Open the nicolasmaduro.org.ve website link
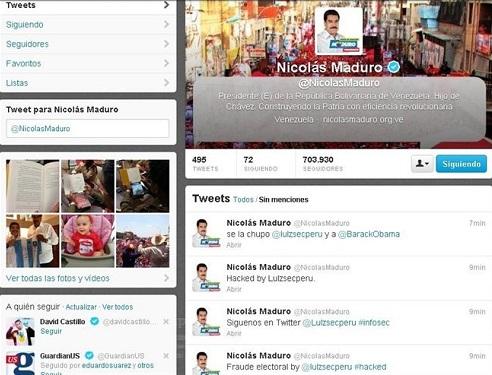 point(363,119)
